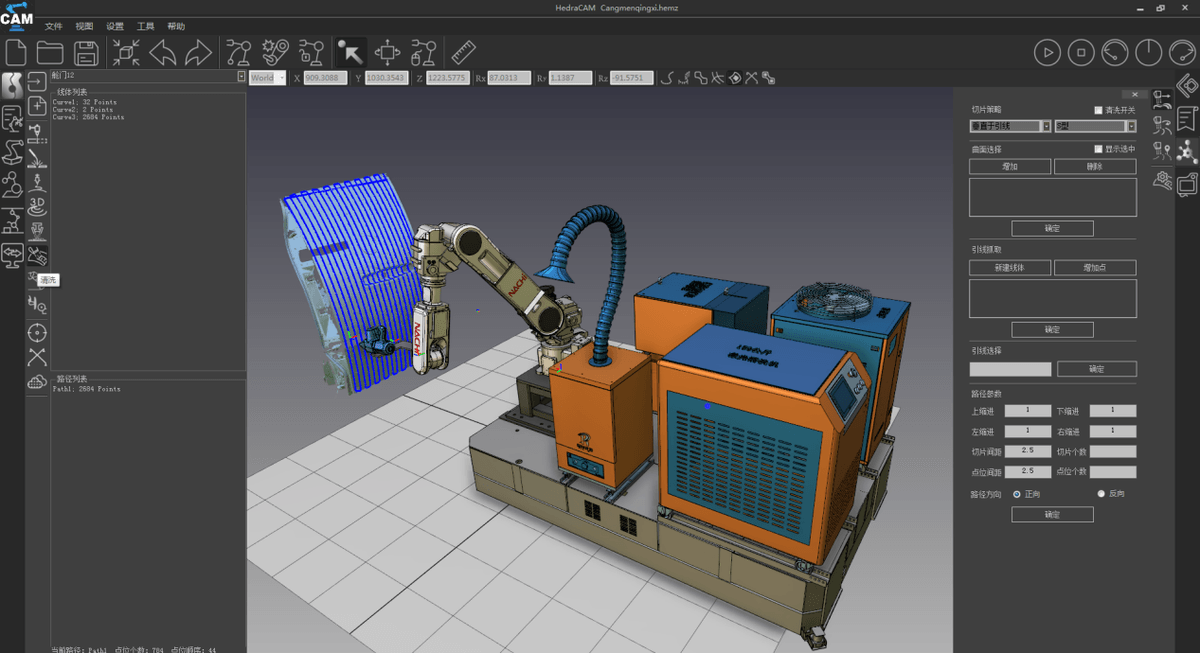Open the ruler measurement tool
Image resolution: width=1200 pixels, height=653 pixels.
point(463,52)
